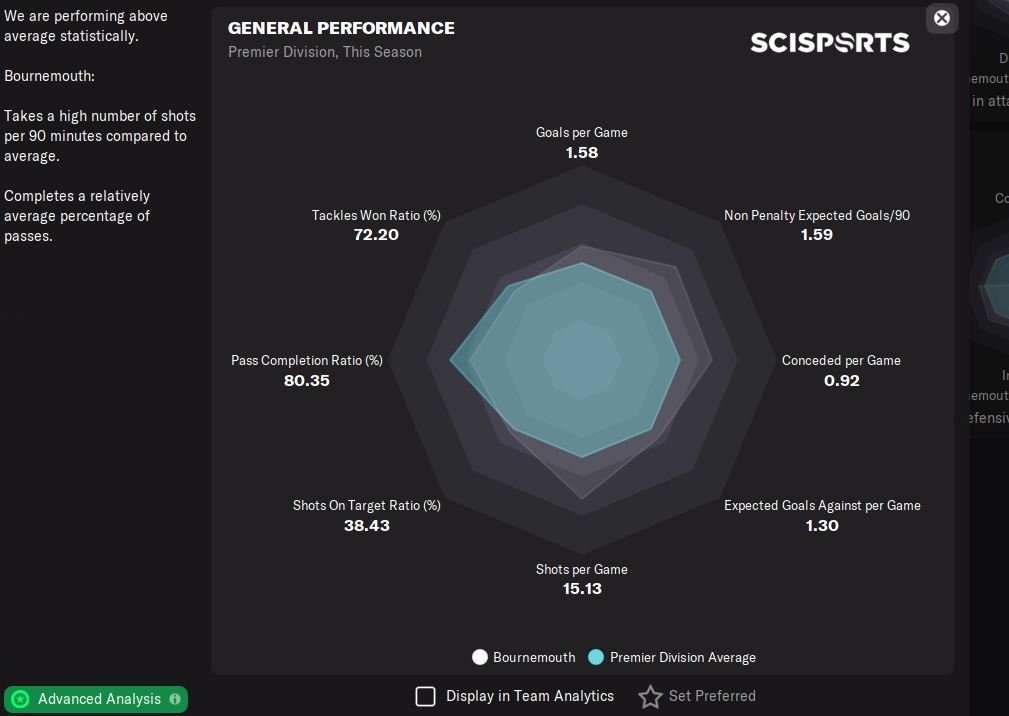This screenshot has height=716, width=1009.
Task: Enable Display in Team Analytics checkbox
Action: (425, 696)
